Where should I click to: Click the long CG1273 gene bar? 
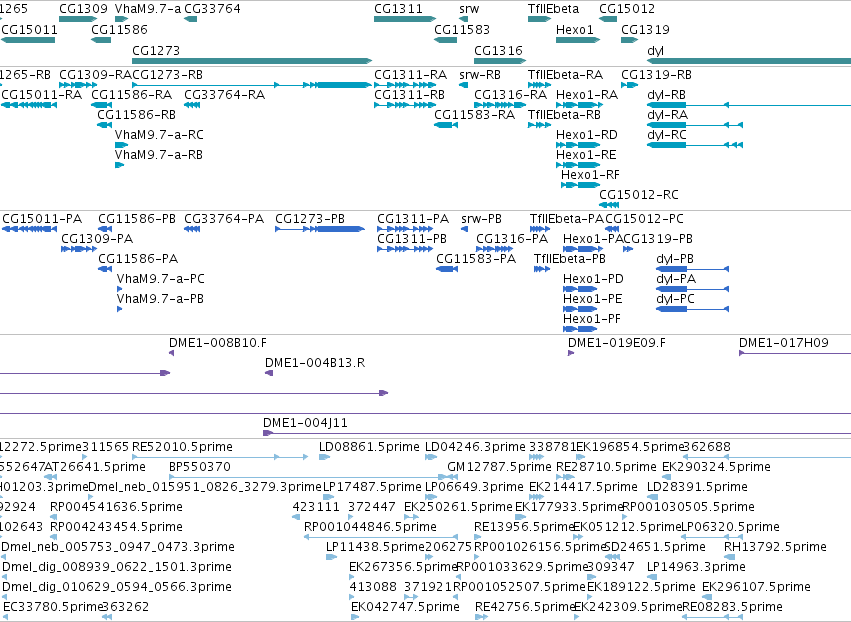(x=252, y=61)
